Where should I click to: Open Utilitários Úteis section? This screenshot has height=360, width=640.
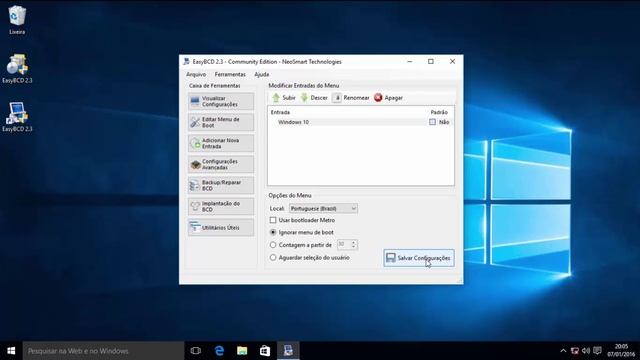(221, 228)
